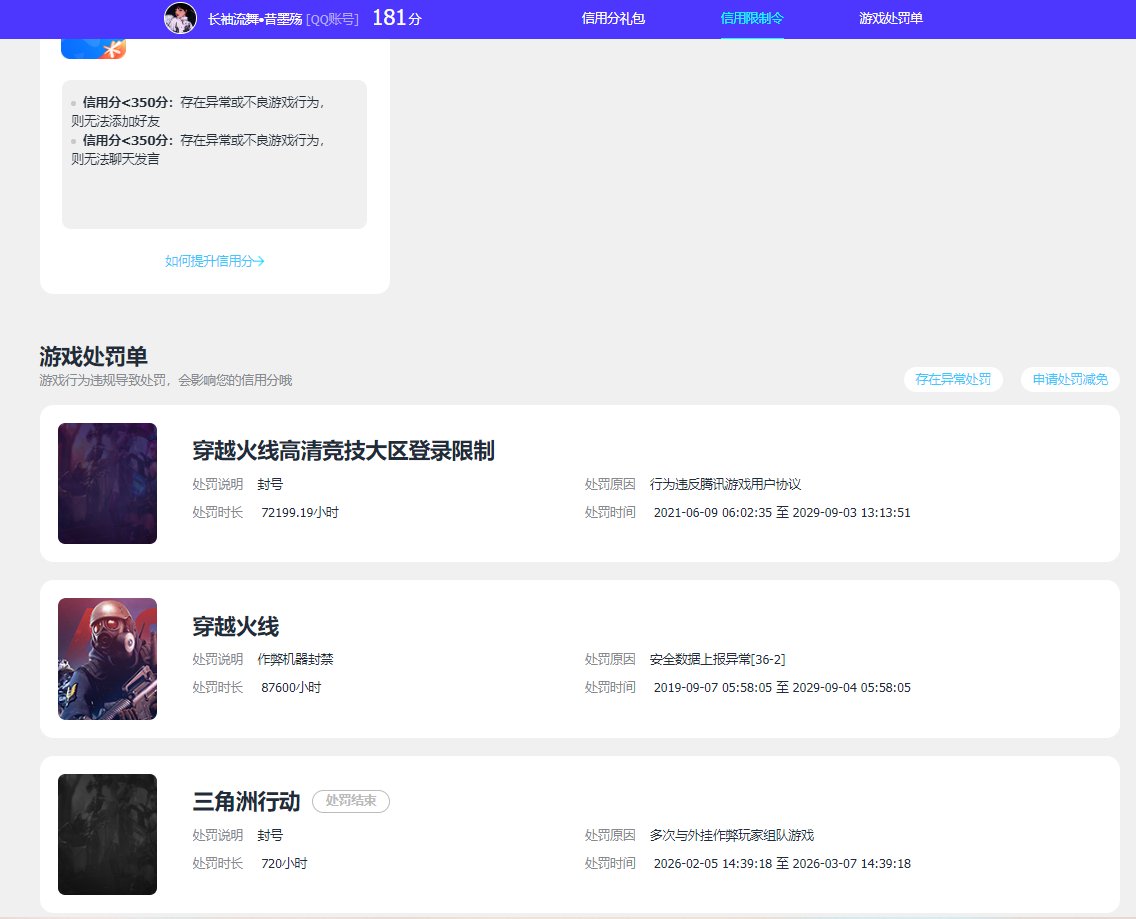Select the 三角洲行动 penalty title

pyautogui.click(x=246, y=801)
